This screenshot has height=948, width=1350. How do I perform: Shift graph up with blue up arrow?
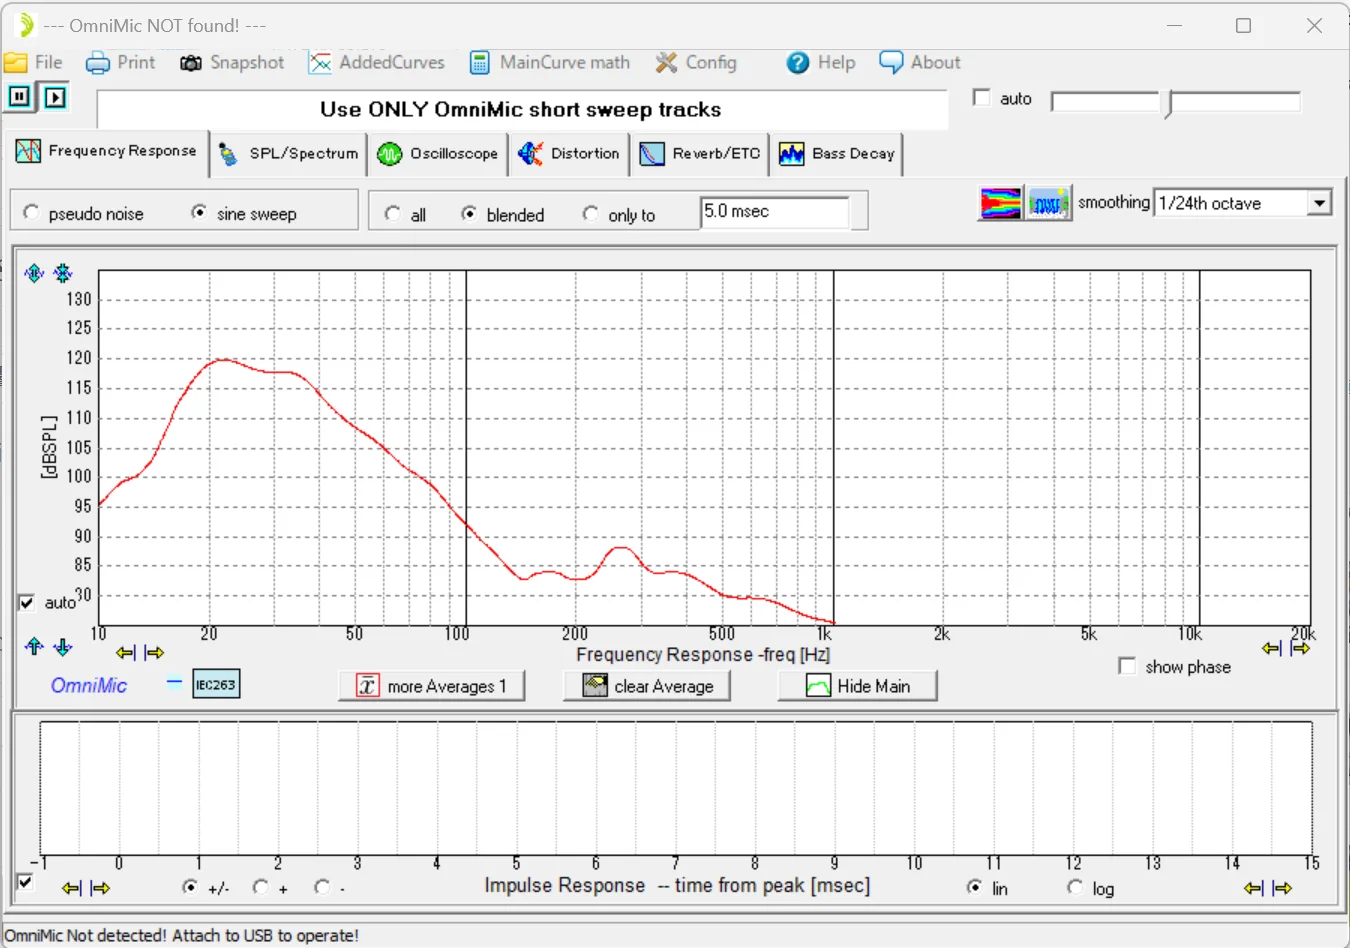point(34,647)
